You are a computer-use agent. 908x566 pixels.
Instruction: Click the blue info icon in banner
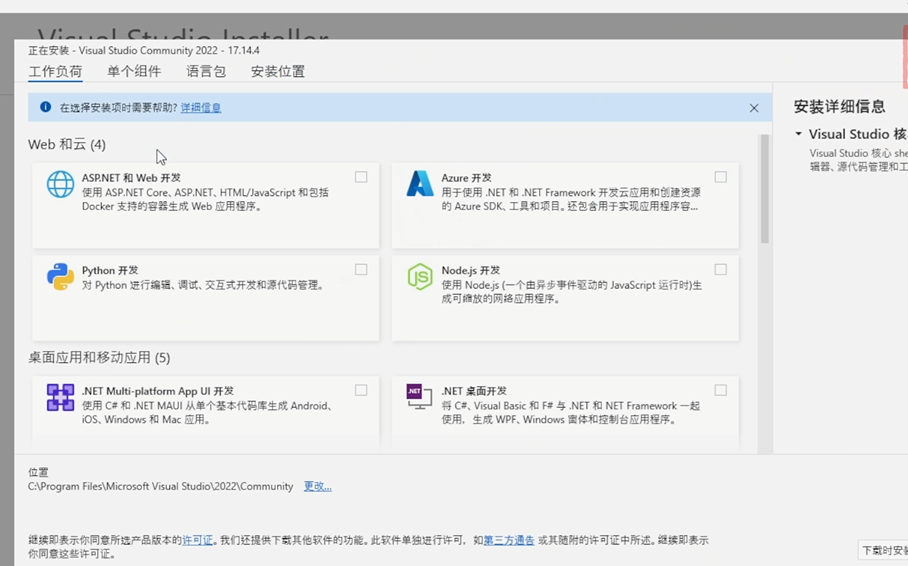click(45, 107)
